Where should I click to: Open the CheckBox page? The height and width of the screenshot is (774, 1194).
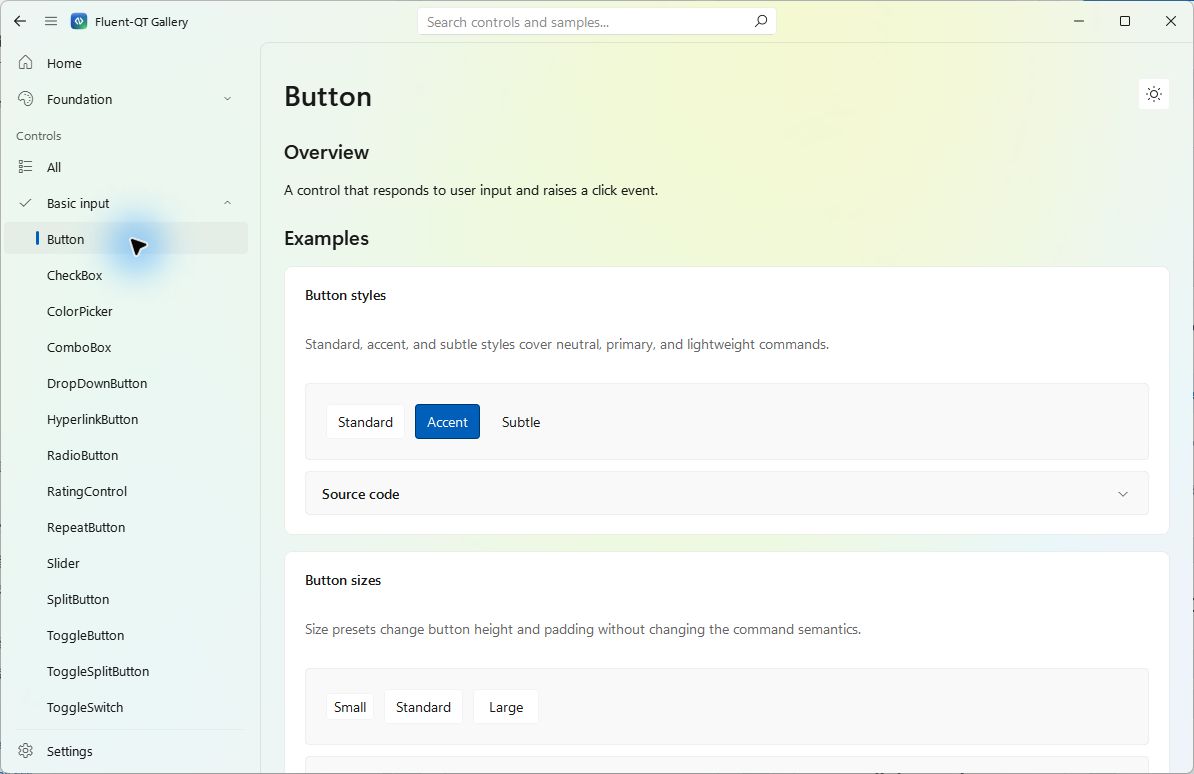tap(74, 275)
